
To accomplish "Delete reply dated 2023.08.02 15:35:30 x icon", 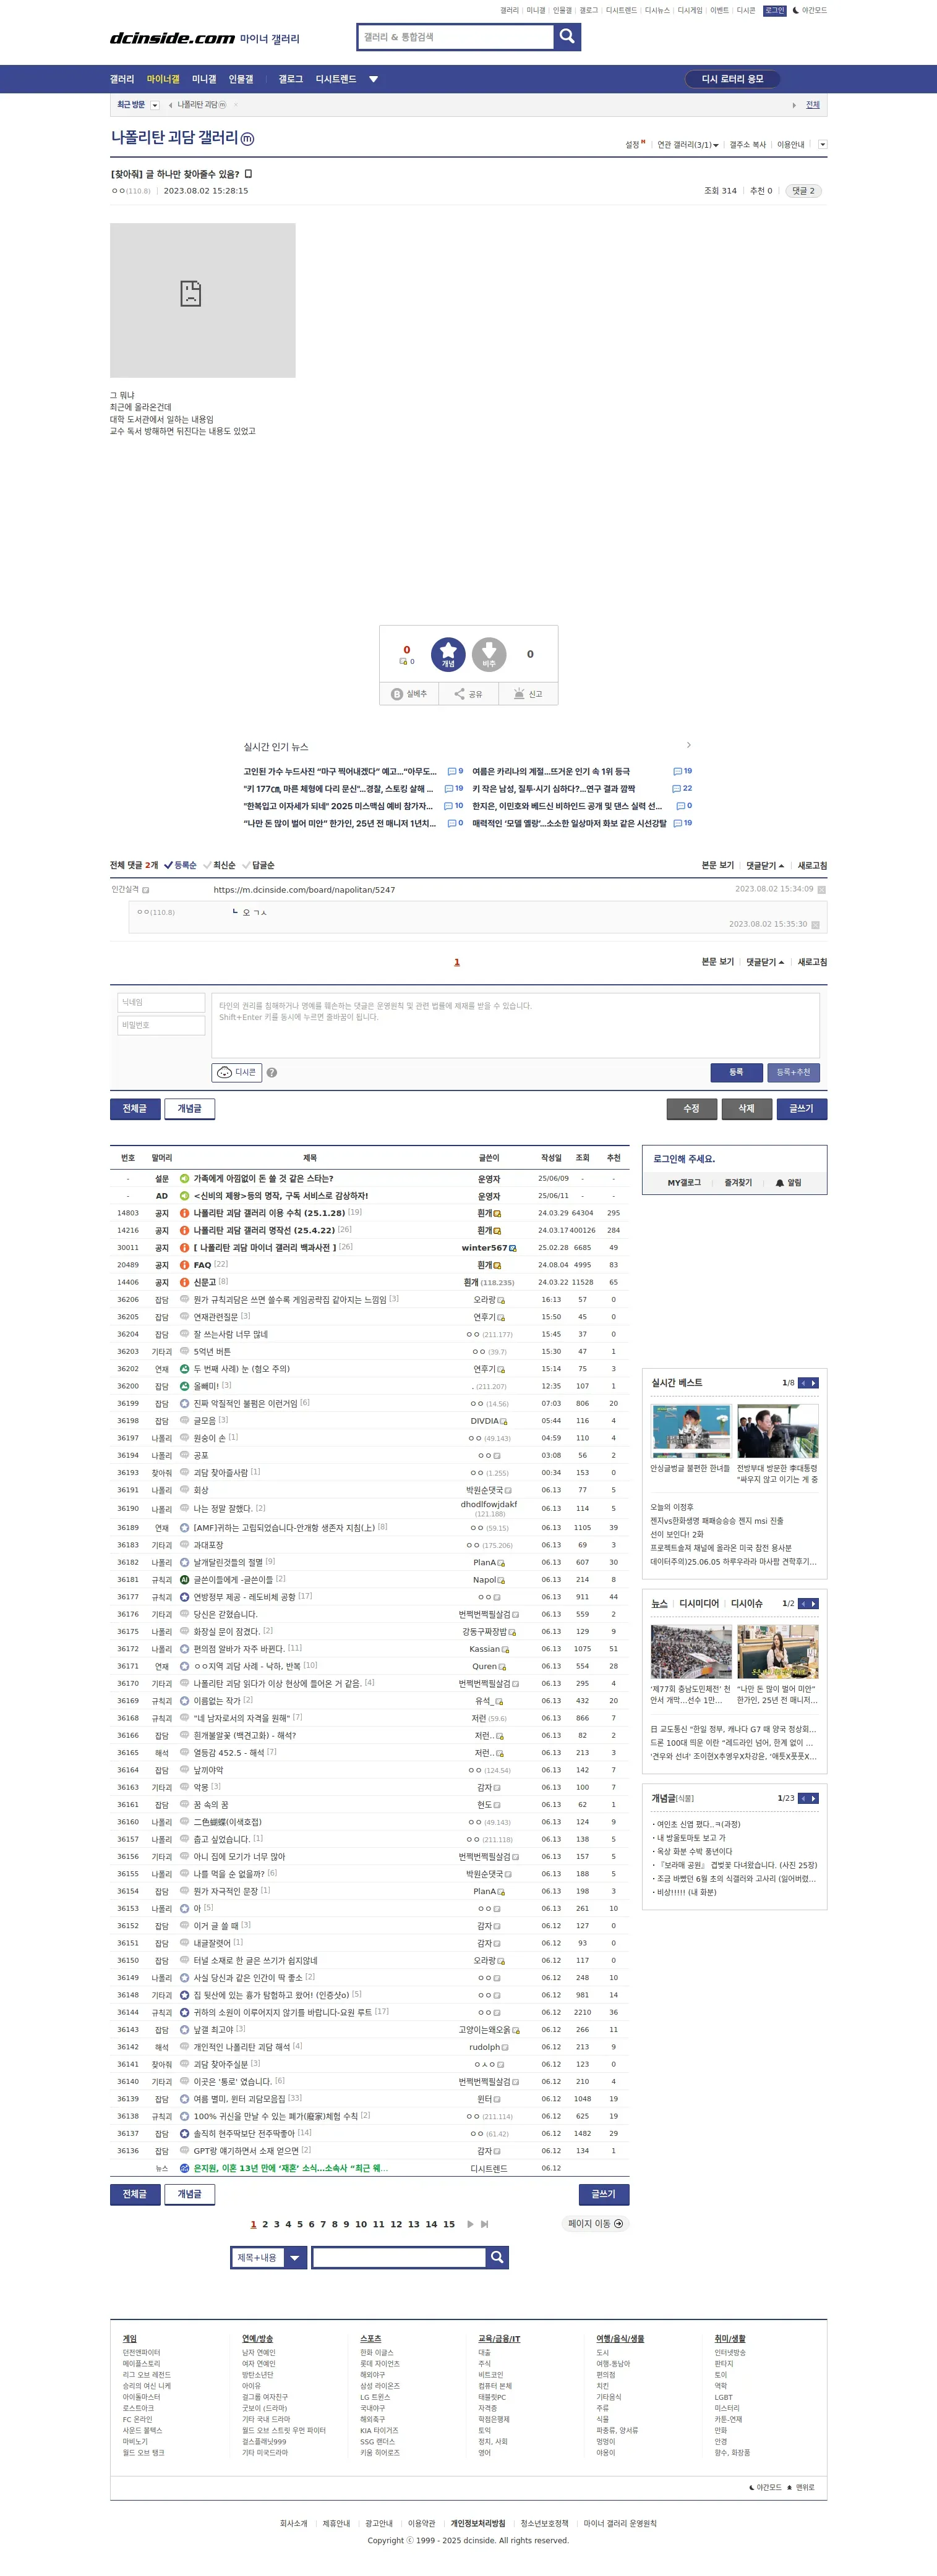I will pyautogui.click(x=815, y=924).
